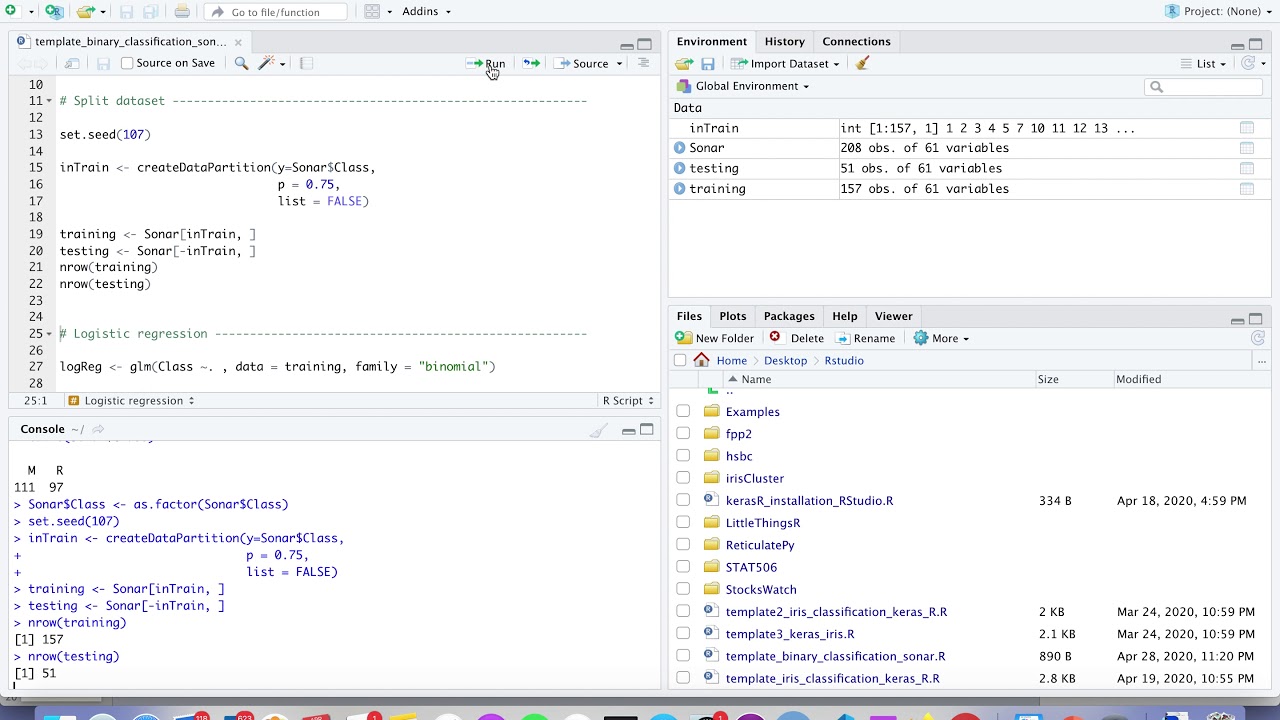This screenshot has height=720, width=1280.
Task: Click the Source button
Action: pyautogui.click(x=581, y=63)
